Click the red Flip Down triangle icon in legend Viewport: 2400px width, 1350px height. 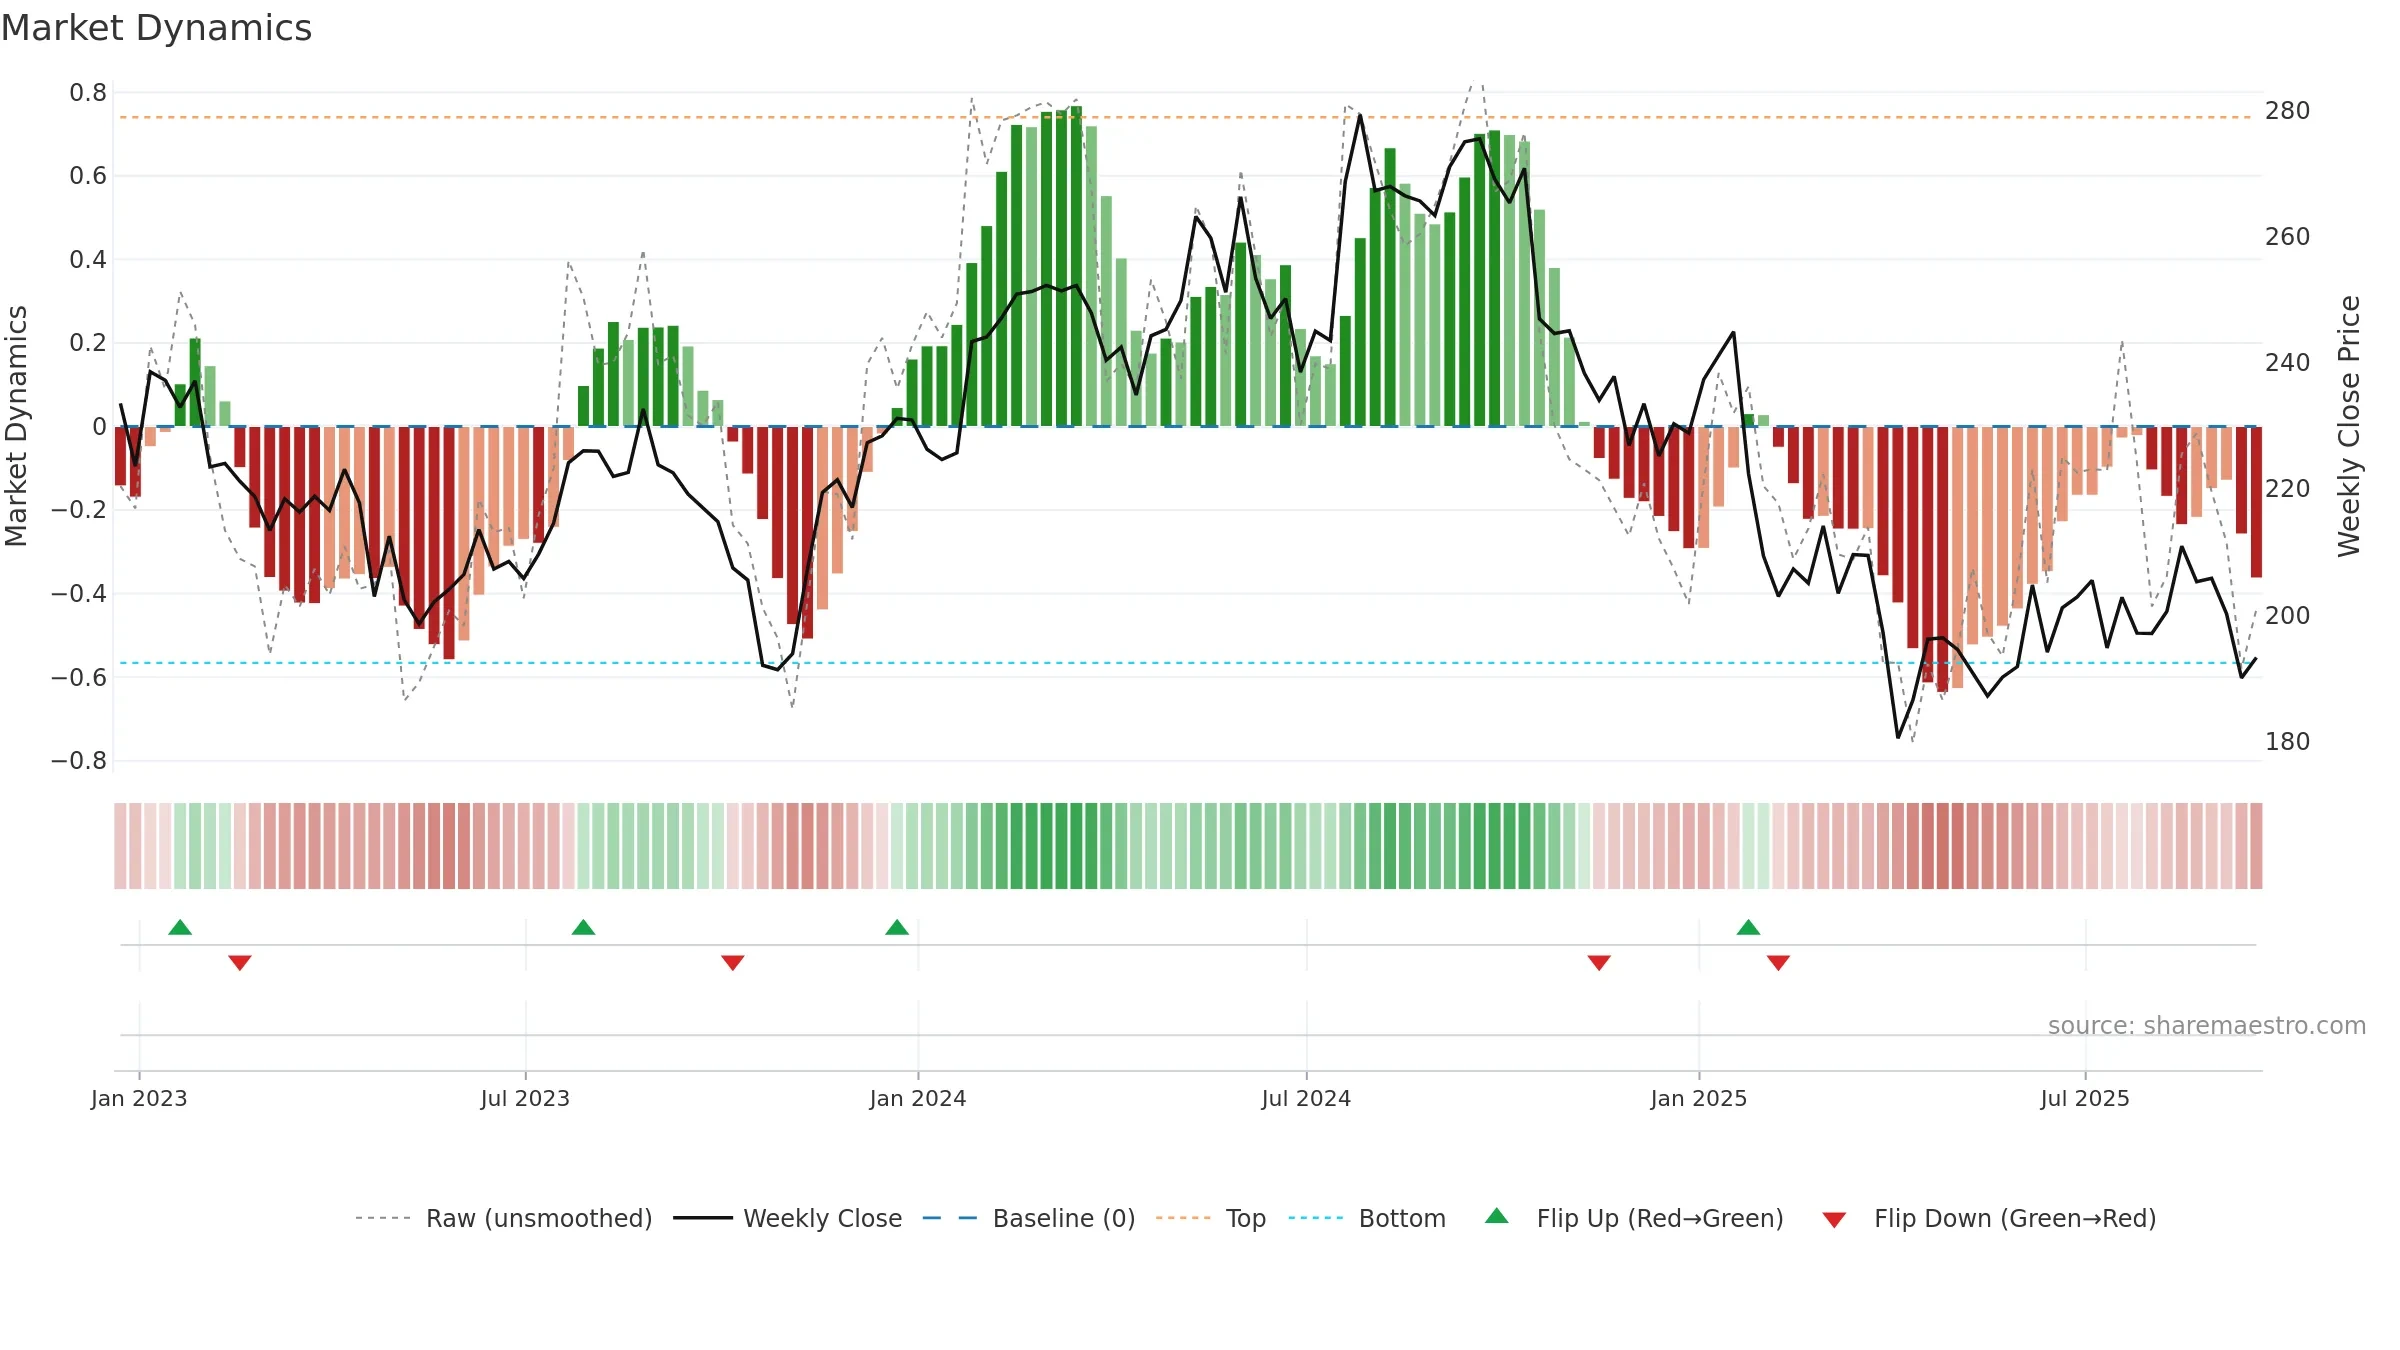(x=1834, y=1220)
